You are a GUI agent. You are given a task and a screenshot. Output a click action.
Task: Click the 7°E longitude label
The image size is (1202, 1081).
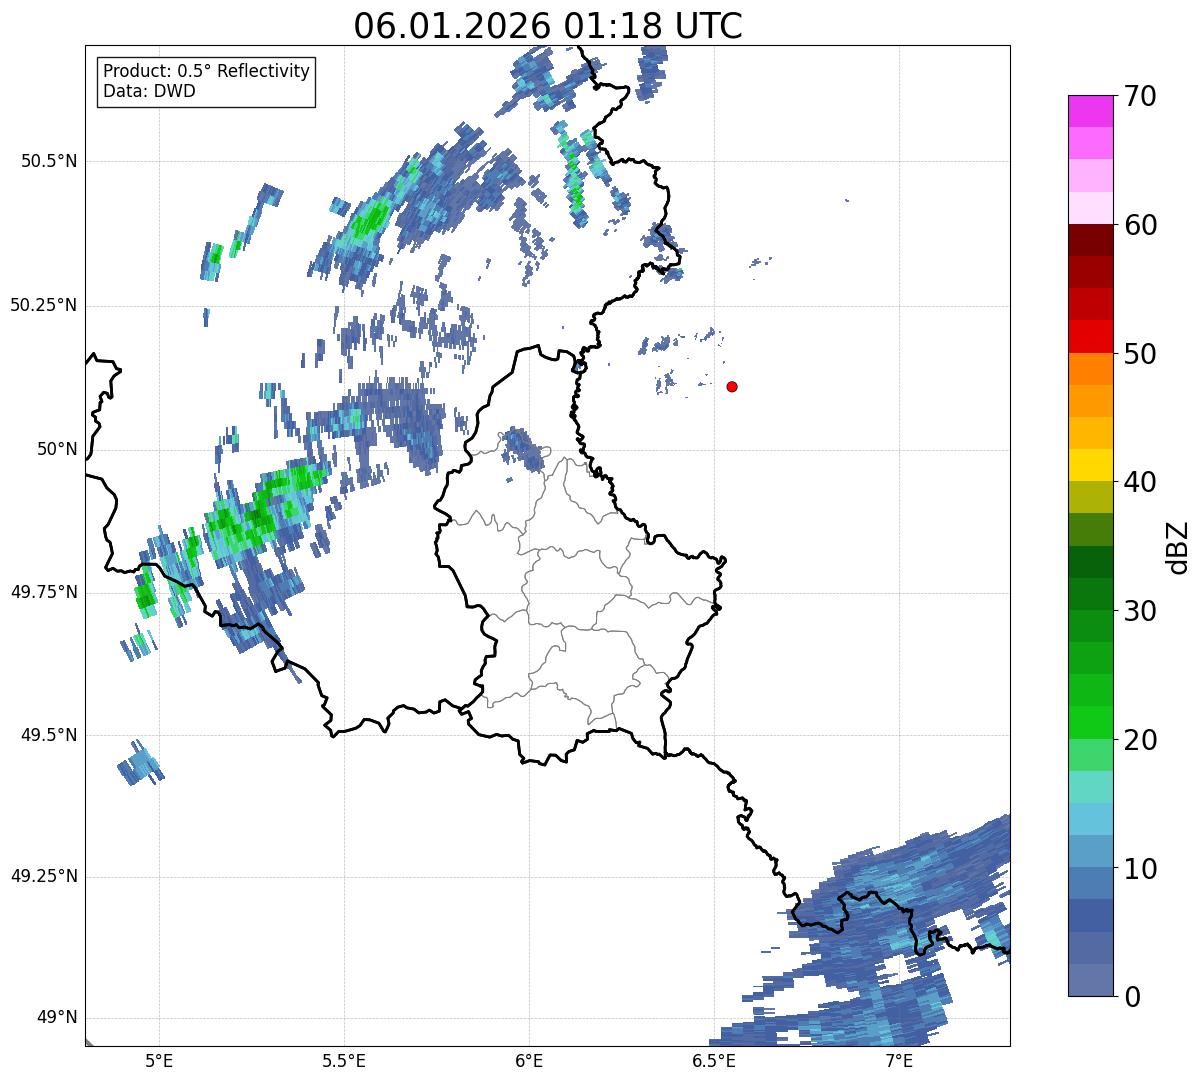point(899,1060)
